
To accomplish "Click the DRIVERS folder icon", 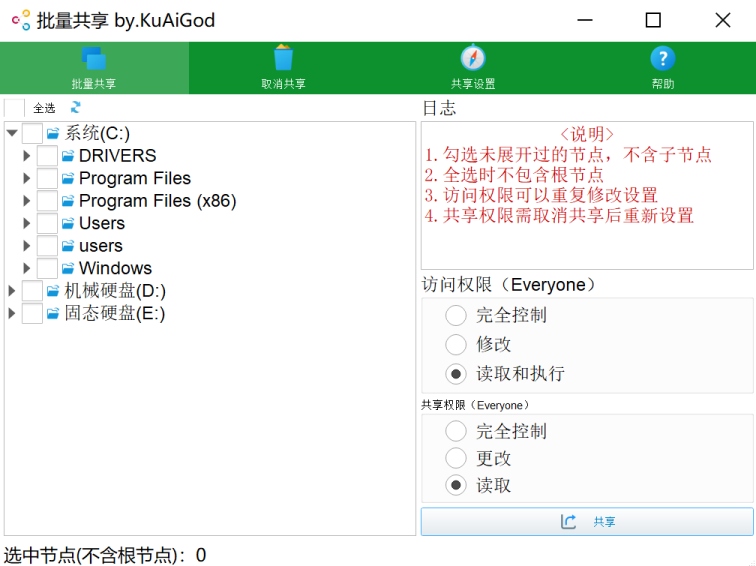I will (68, 156).
